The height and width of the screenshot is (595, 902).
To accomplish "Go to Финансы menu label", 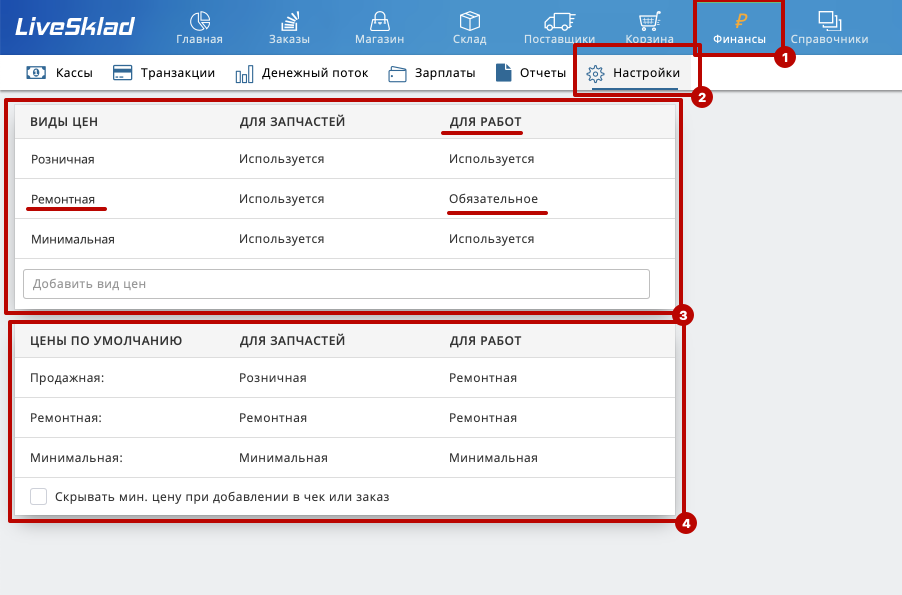I will click(740, 39).
